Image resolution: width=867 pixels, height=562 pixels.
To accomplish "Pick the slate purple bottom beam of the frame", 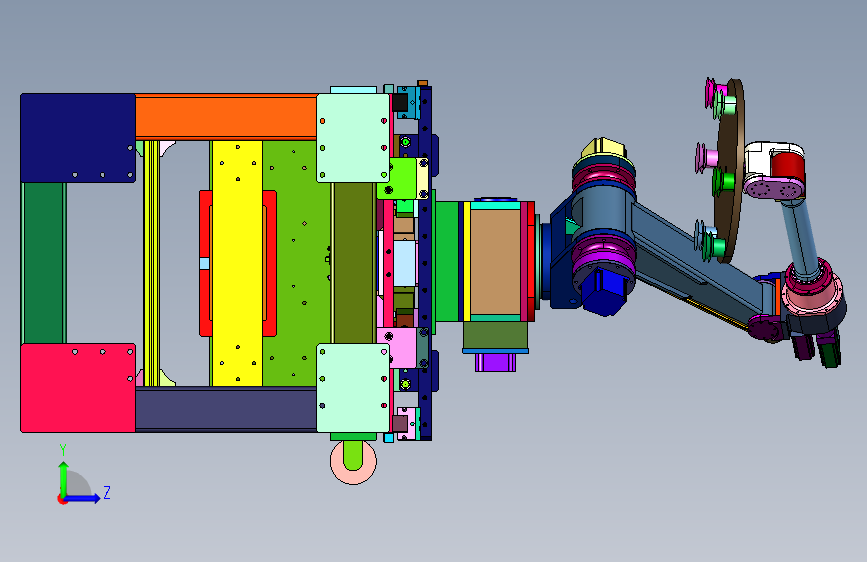I will click(226, 409).
